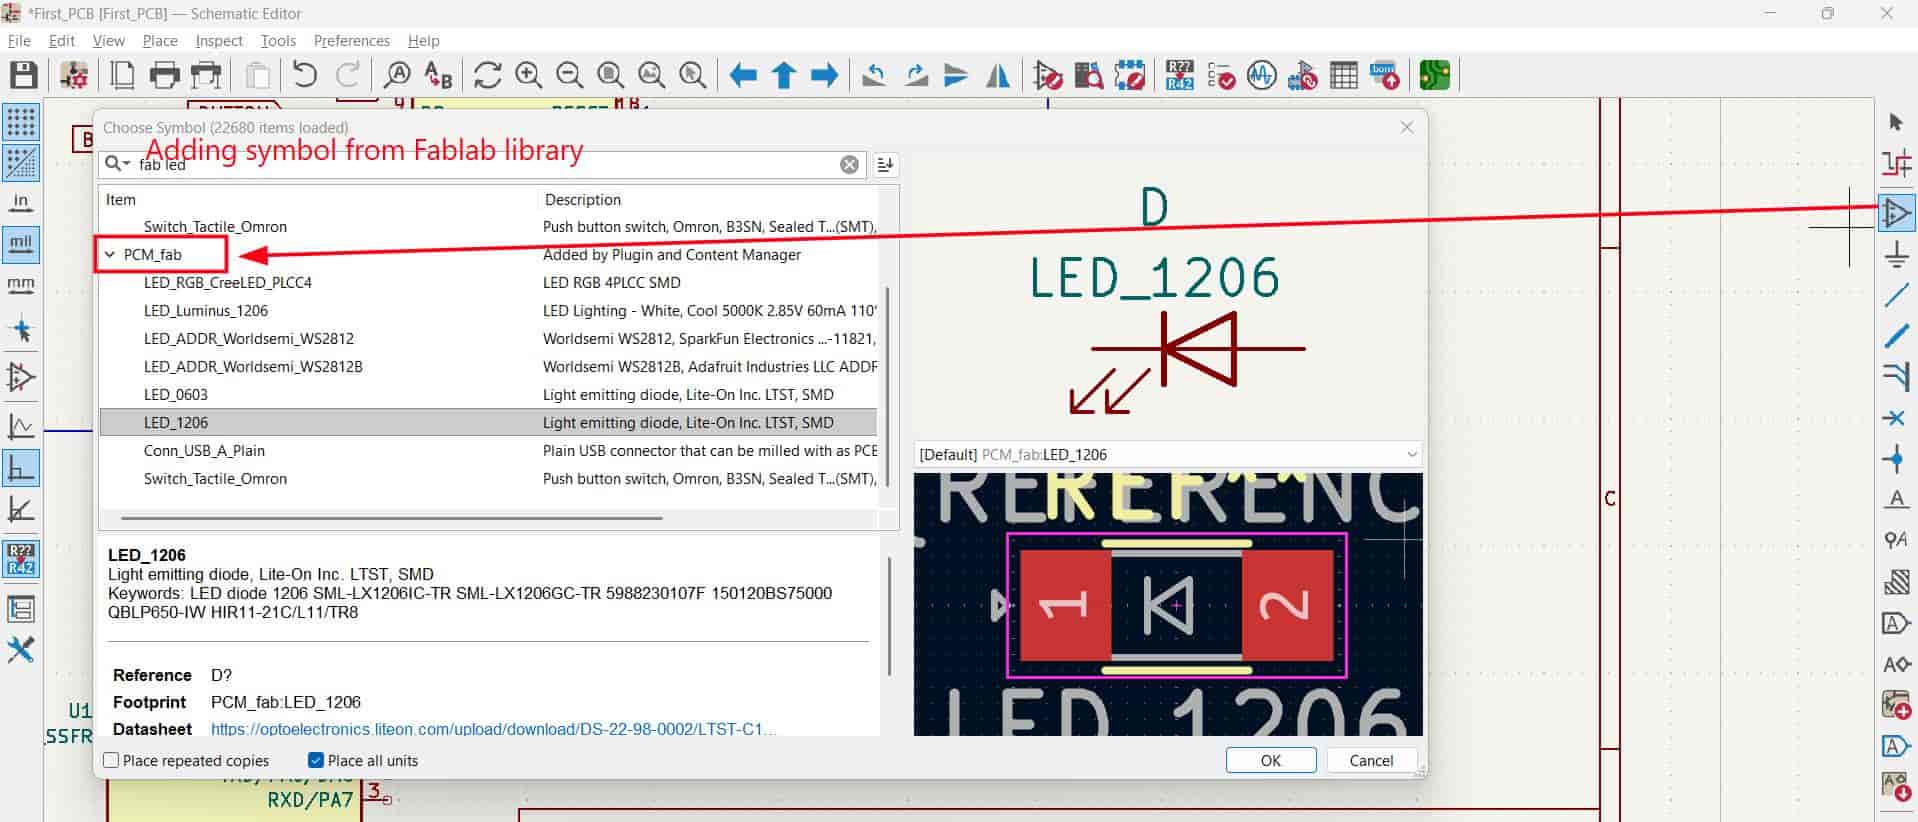Open the PCB Editor green board icon

(1435, 75)
